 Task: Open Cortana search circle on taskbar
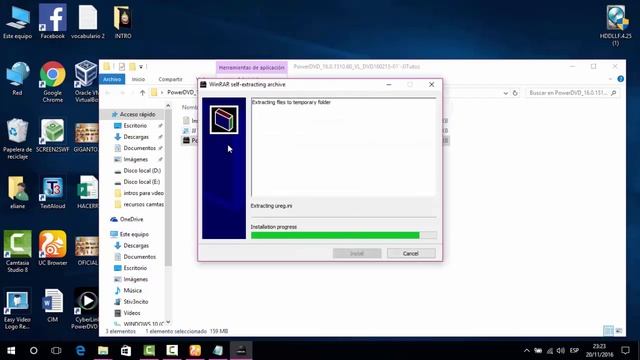tap(33, 351)
